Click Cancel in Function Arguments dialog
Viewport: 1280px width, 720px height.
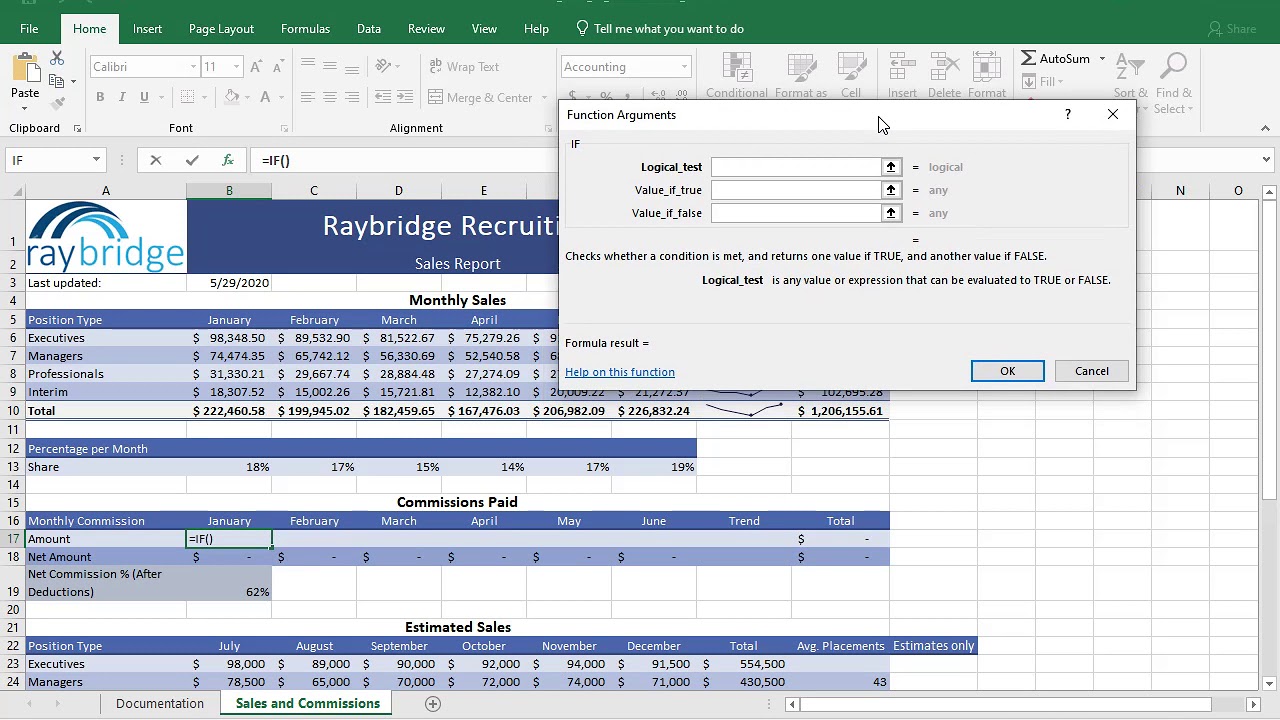[x=1091, y=371]
